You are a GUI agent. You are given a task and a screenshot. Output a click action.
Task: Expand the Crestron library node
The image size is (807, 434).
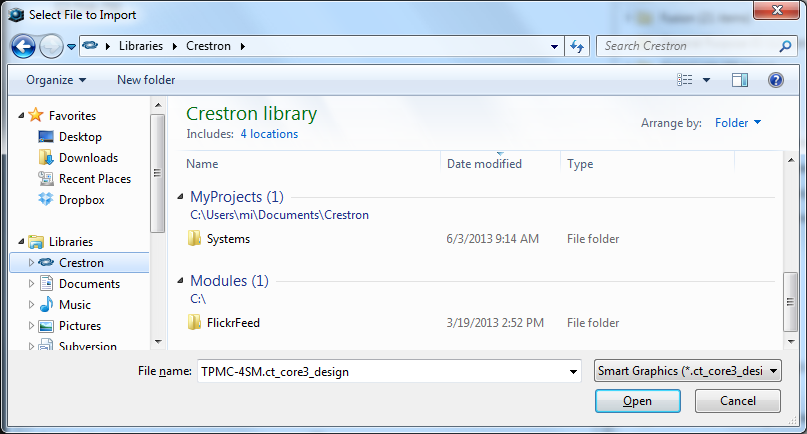31,263
